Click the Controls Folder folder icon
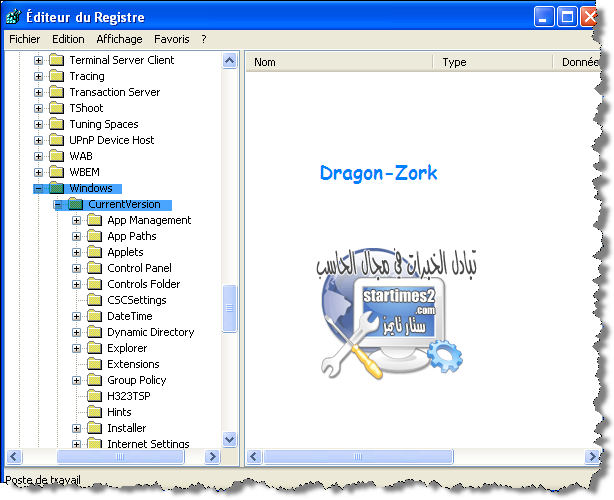This screenshot has width=614, height=500. coord(94,284)
